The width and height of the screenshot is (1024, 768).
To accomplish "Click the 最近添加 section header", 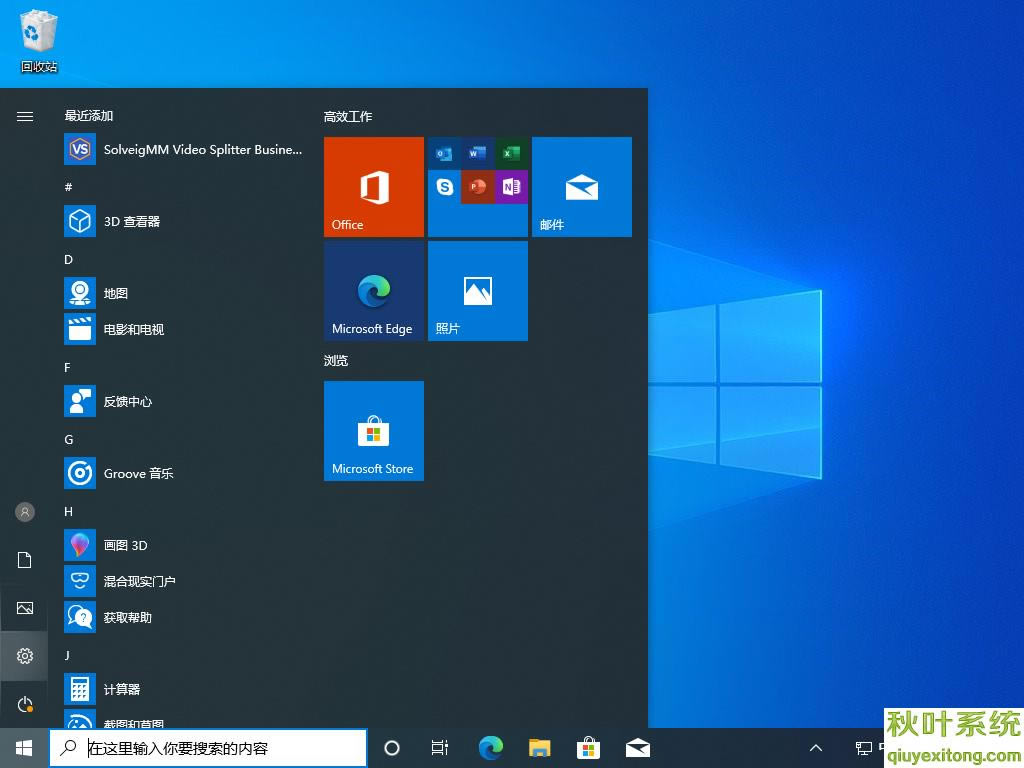I will (x=89, y=116).
